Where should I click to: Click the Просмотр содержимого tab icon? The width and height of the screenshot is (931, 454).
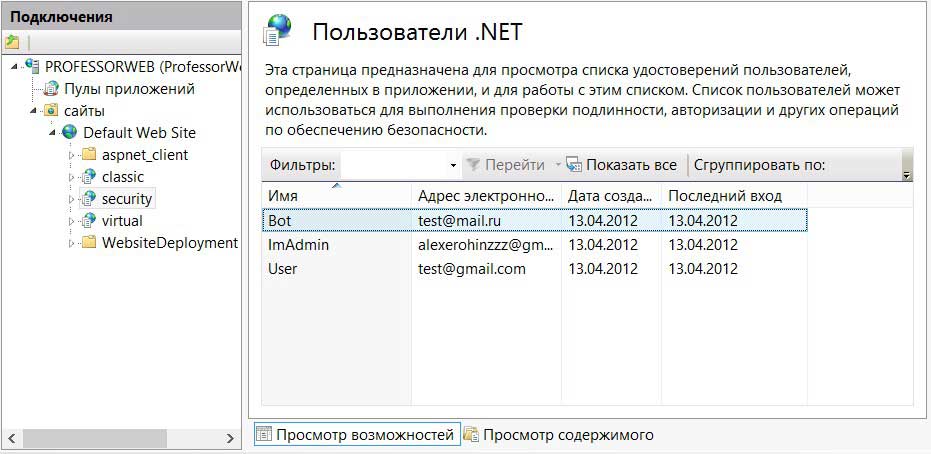[x=471, y=434]
